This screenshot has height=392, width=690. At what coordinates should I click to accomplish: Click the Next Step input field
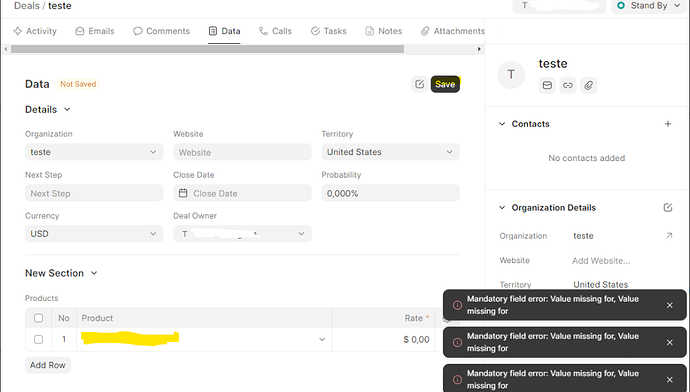(94, 193)
